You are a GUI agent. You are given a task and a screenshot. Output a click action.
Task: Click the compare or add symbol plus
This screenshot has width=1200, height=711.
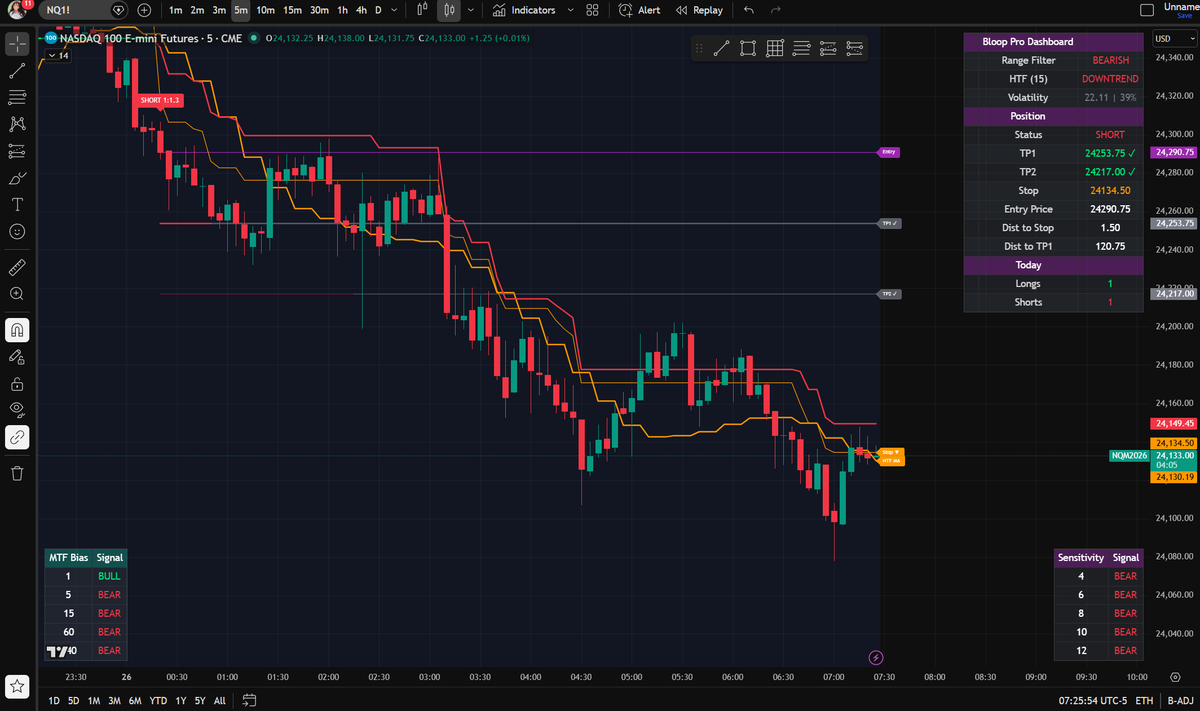[x=145, y=10]
